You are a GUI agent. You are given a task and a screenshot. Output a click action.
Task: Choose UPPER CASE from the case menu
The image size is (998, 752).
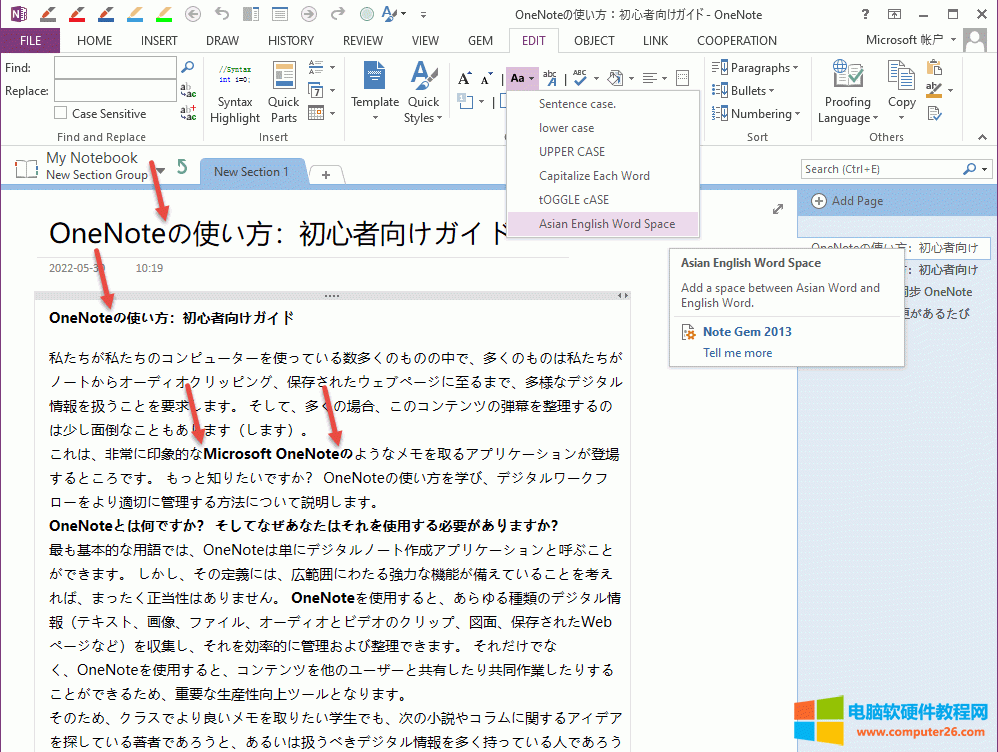(572, 152)
